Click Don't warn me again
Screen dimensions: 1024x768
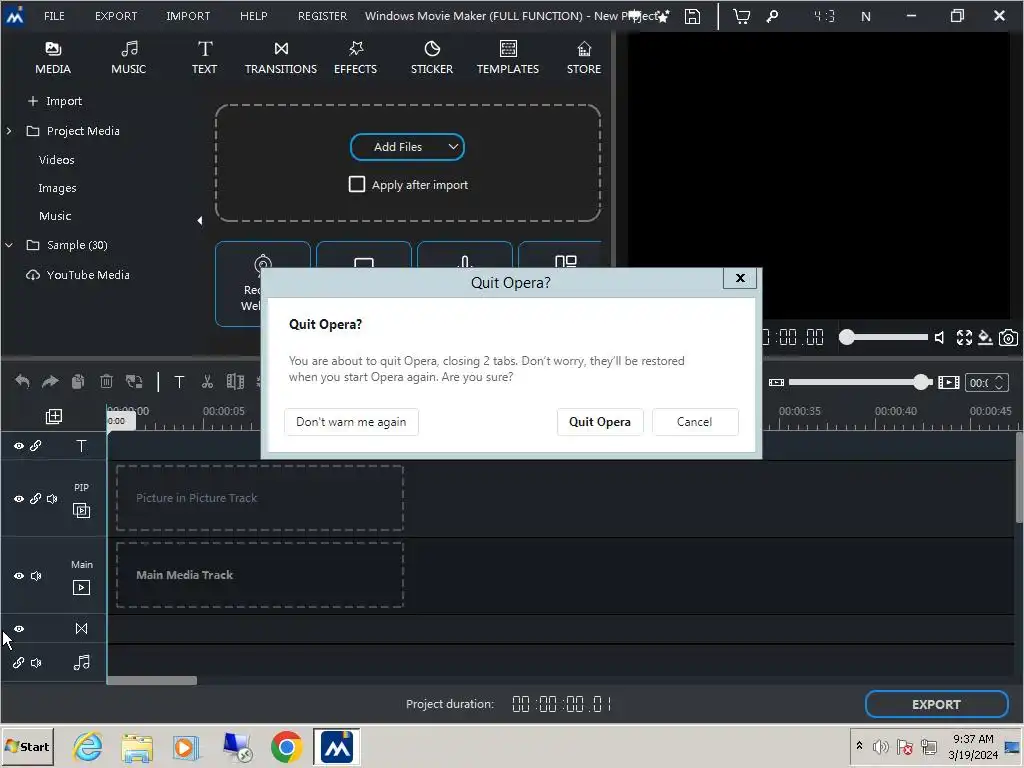pyautogui.click(x=351, y=422)
